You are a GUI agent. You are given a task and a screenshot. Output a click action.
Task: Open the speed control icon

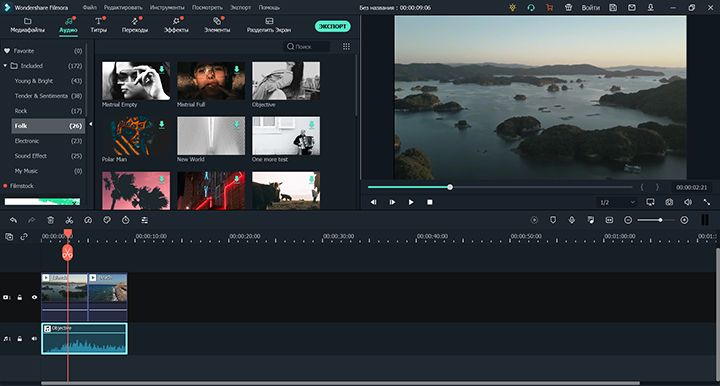(88, 220)
